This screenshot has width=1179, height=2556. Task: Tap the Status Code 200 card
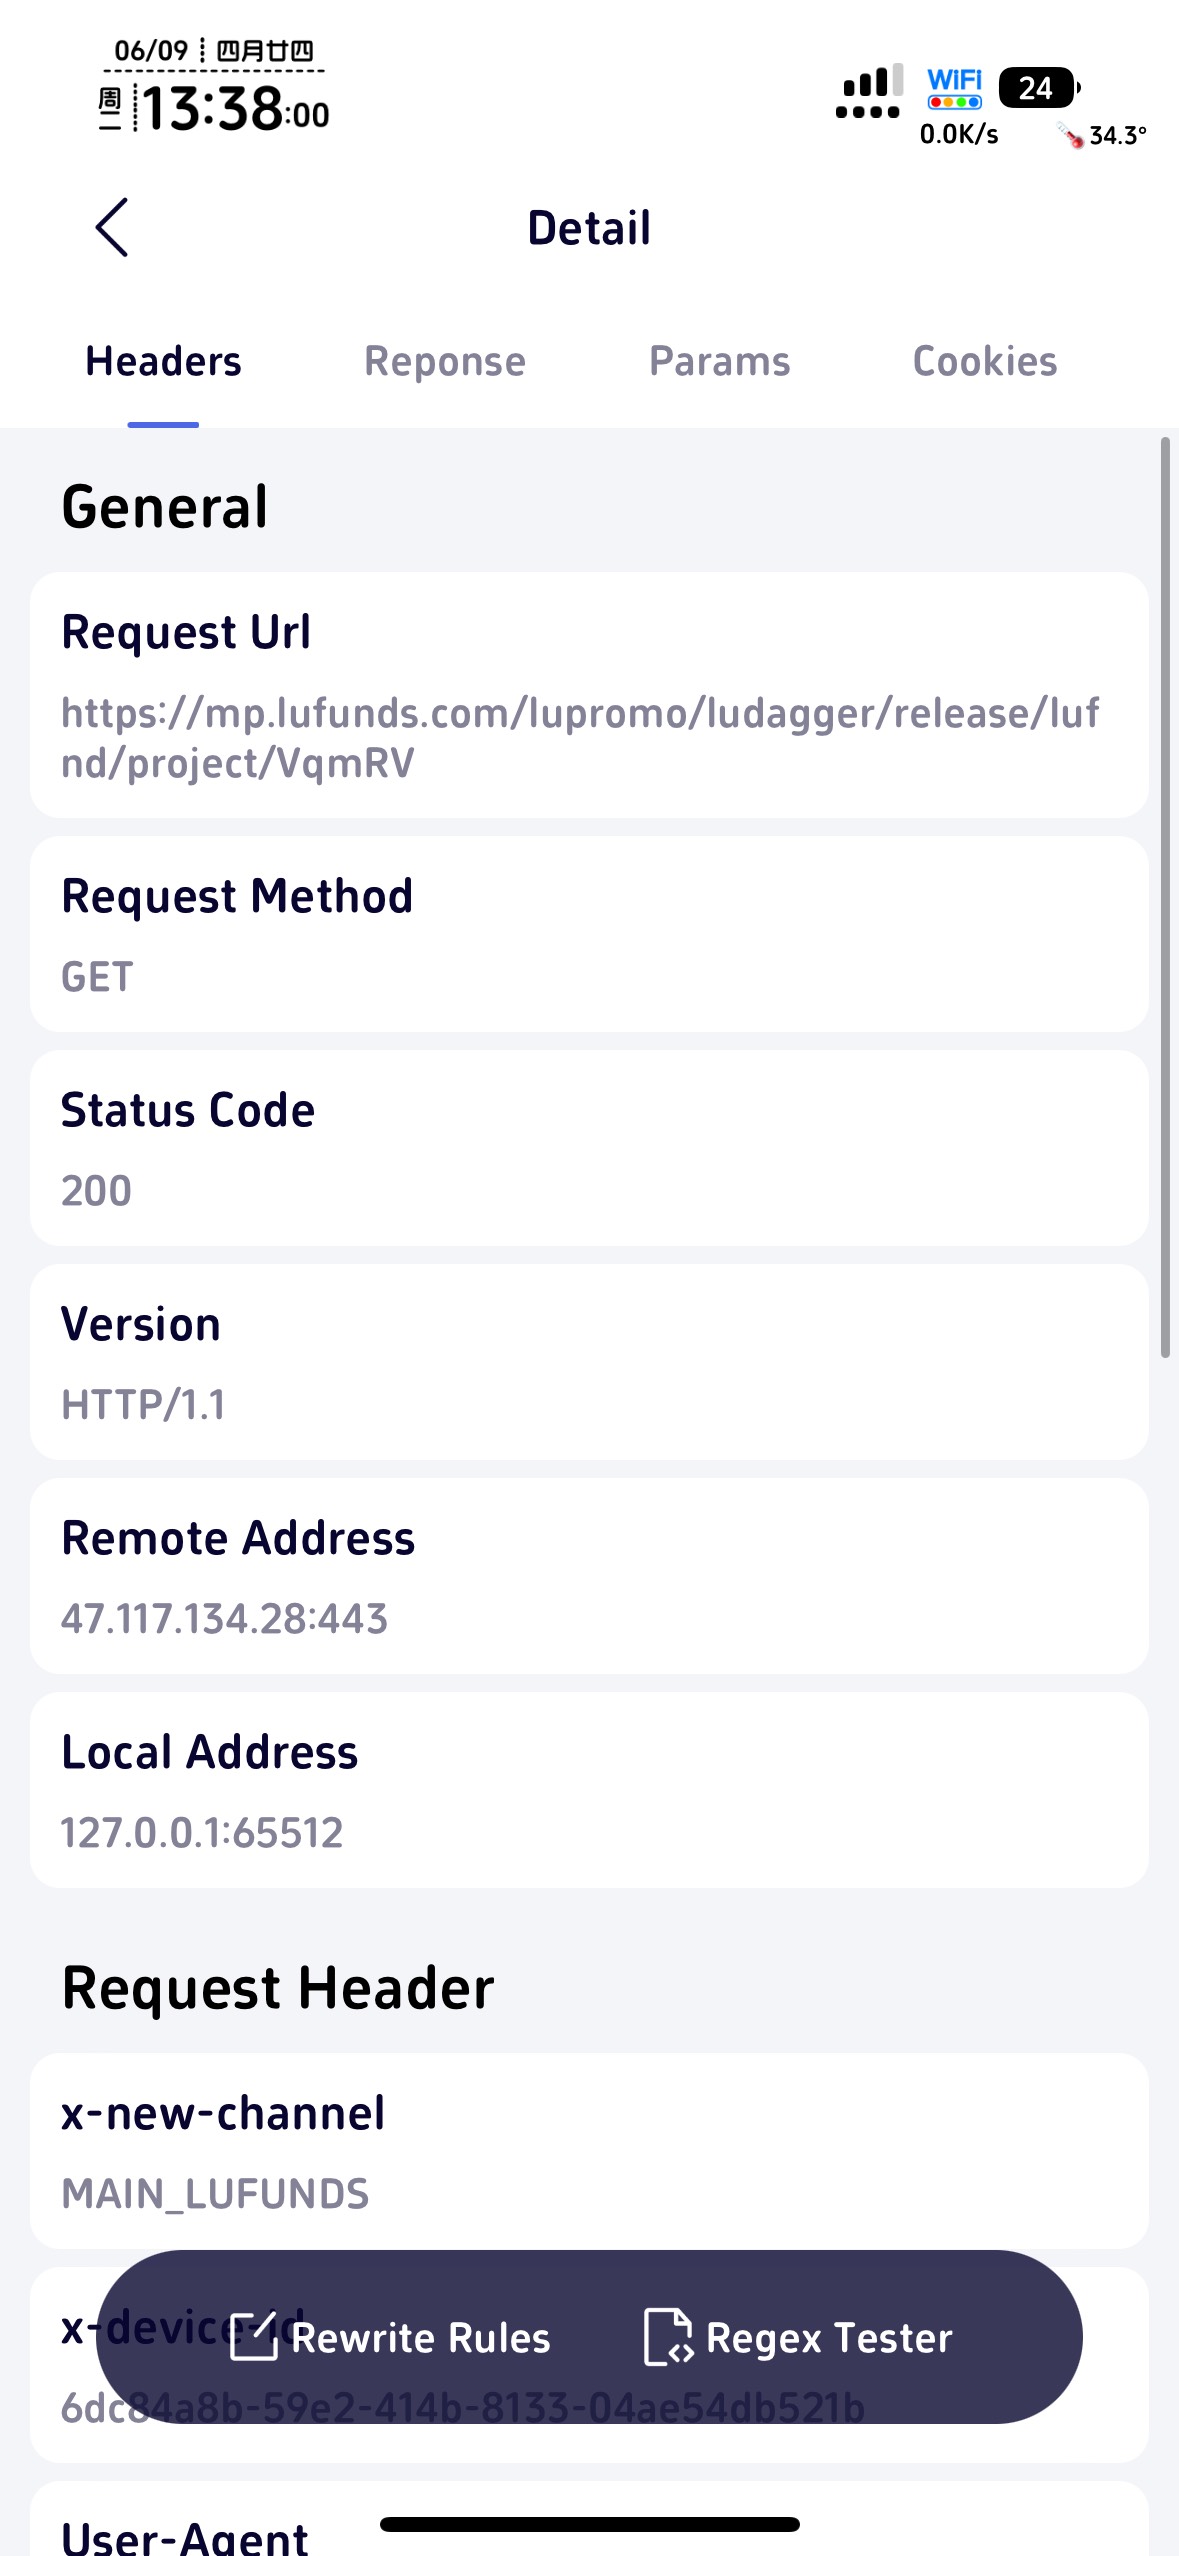coord(589,1148)
